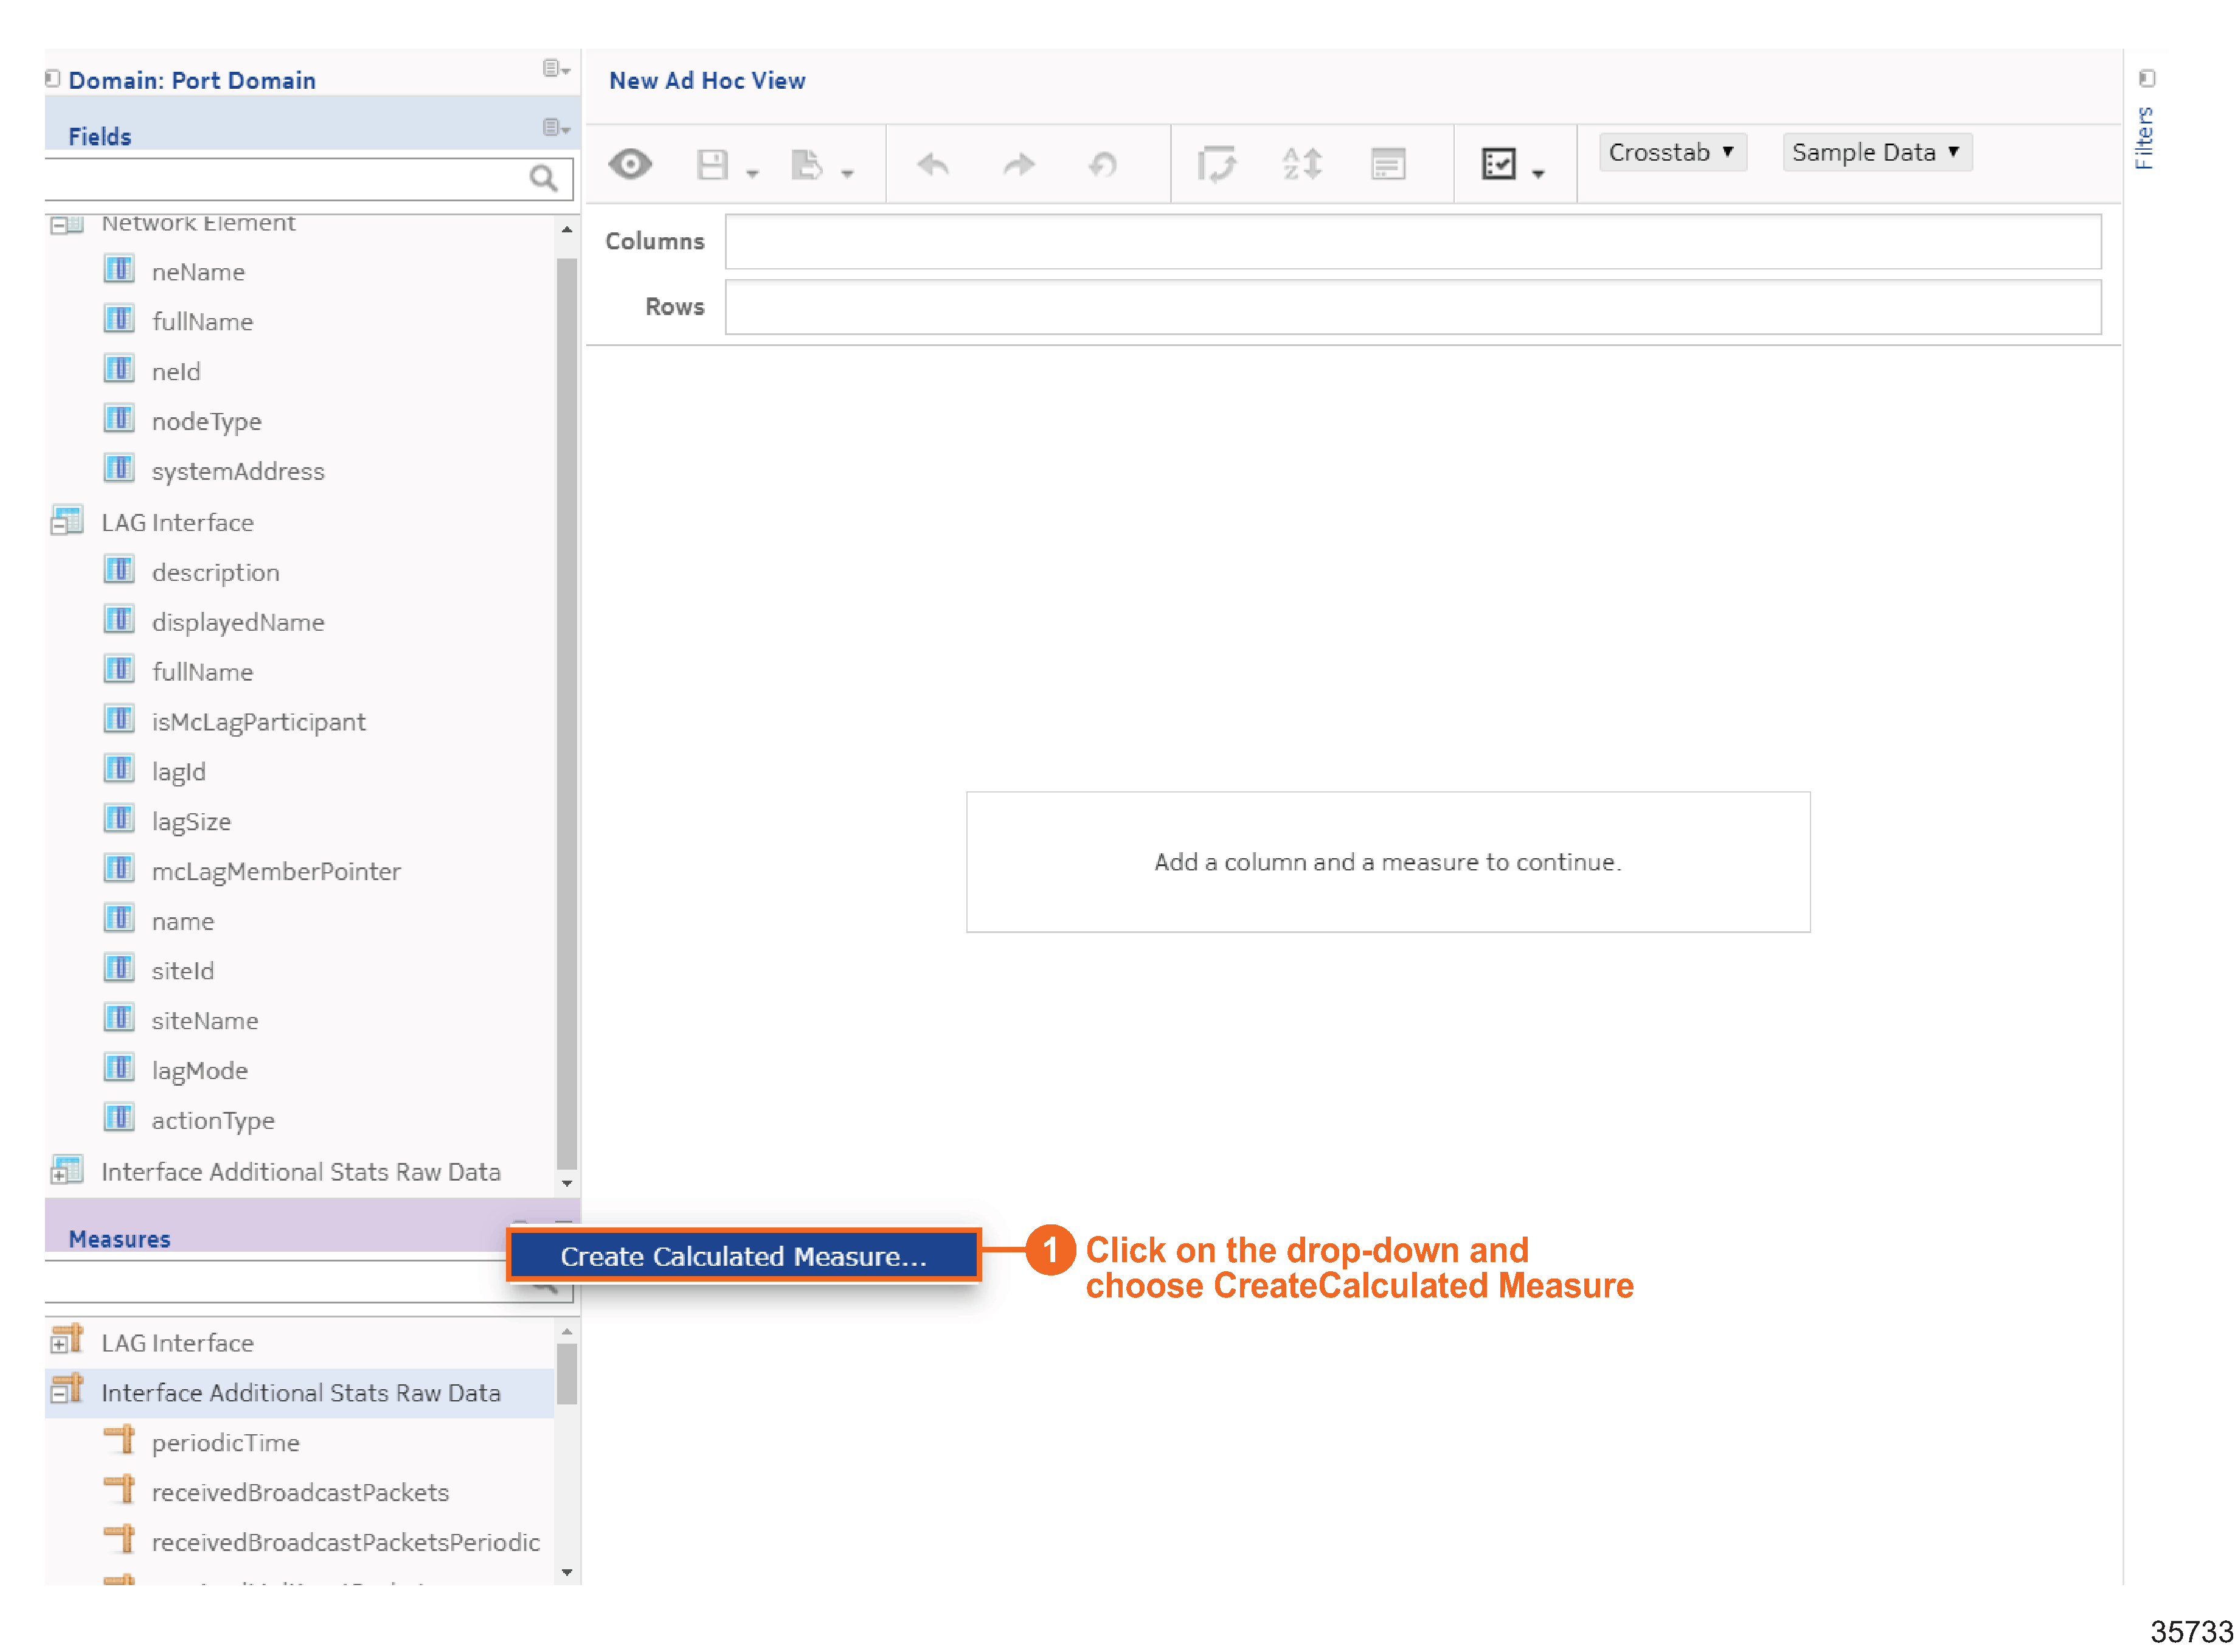The height and width of the screenshot is (1652, 2235).
Task: Click the Redo arrow icon
Action: tap(1018, 164)
